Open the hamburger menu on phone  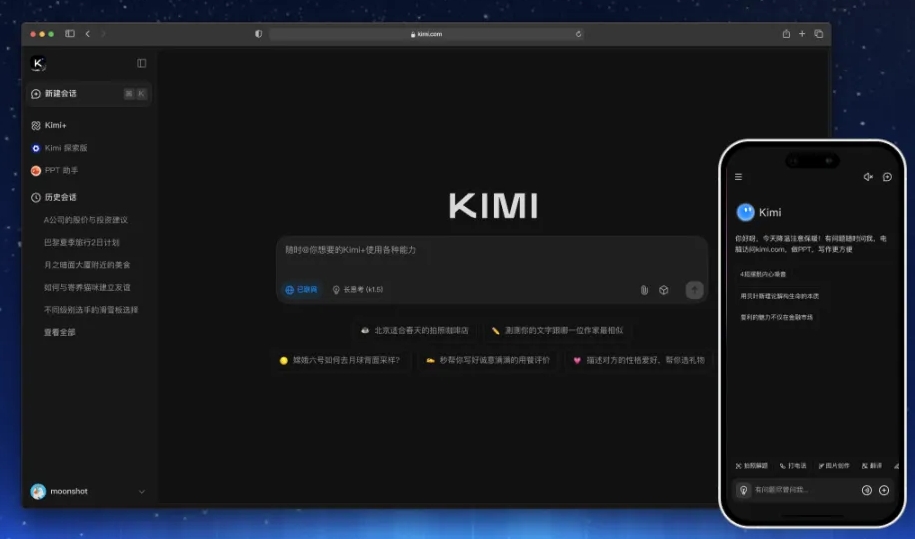[738, 177]
